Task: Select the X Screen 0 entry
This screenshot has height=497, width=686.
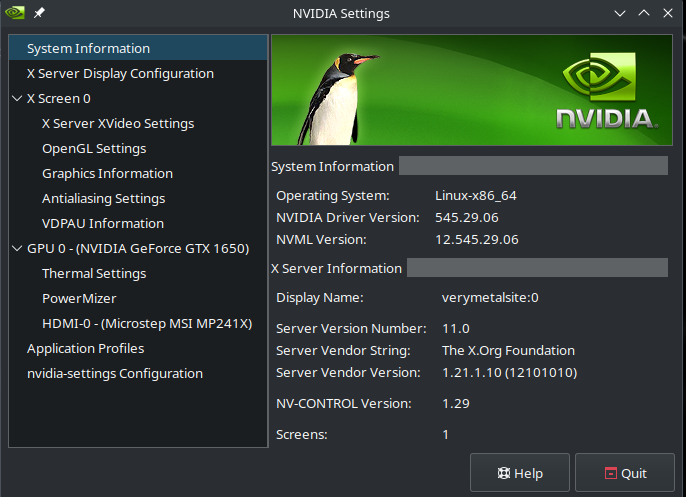Action: point(59,98)
